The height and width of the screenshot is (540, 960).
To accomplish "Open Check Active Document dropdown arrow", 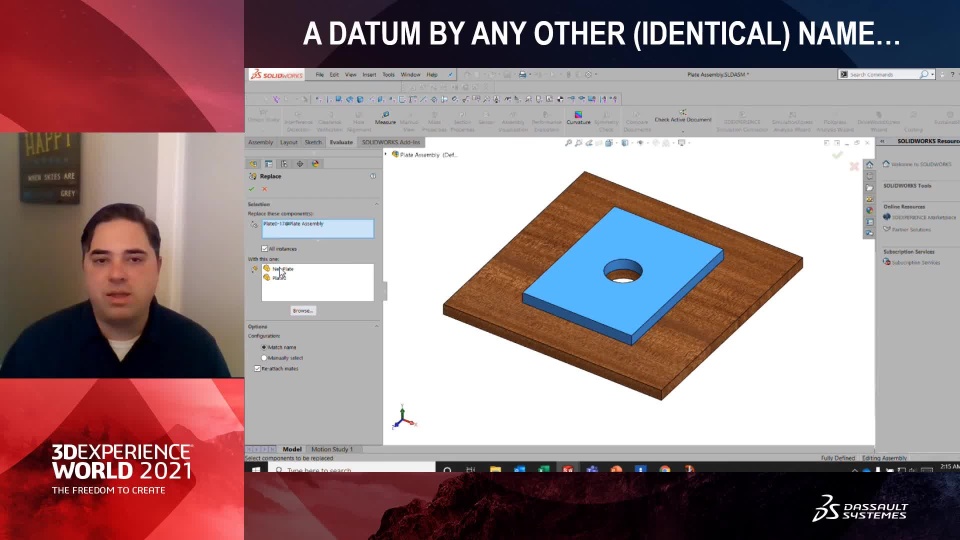I will pos(683,131).
